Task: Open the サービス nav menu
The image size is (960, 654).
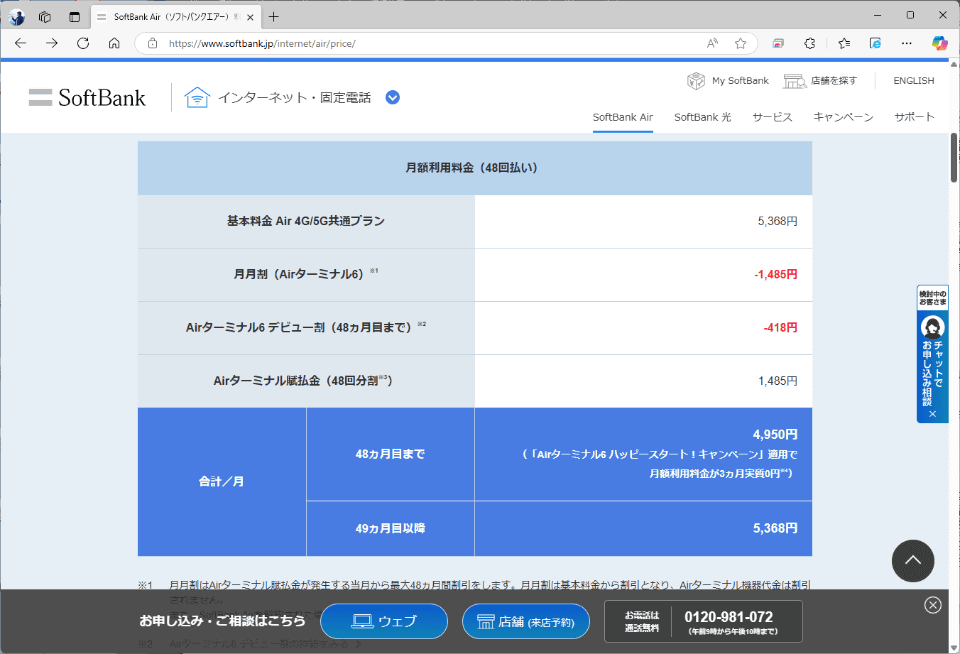Action: click(x=772, y=117)
